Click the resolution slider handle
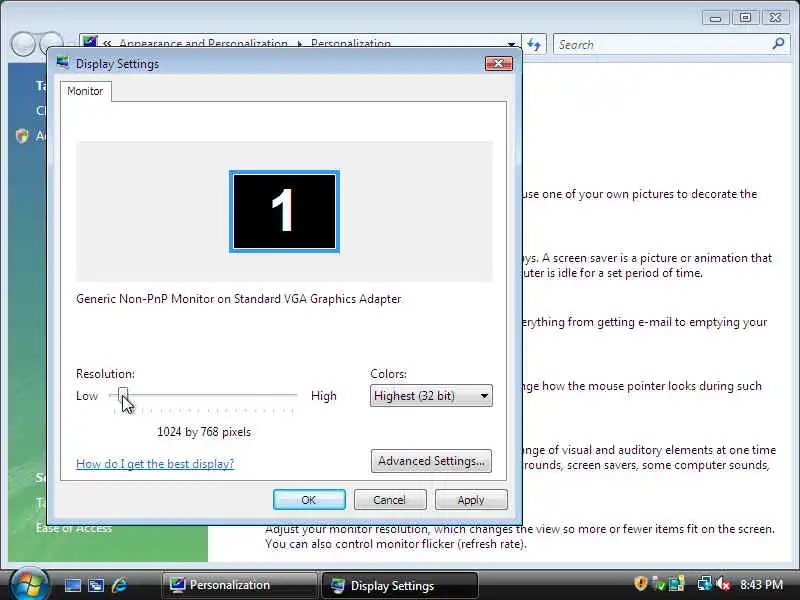800x600 pixels. point(123,395)
